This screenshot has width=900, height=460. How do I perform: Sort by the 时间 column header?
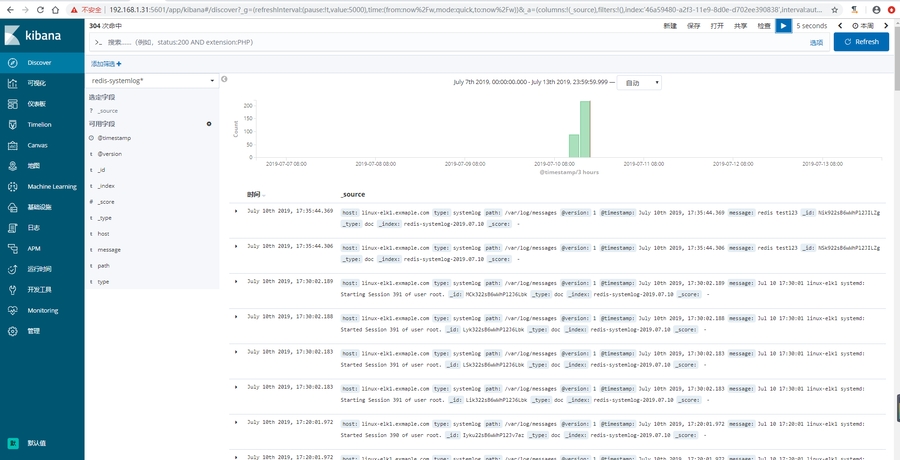(x=255, y=194)
